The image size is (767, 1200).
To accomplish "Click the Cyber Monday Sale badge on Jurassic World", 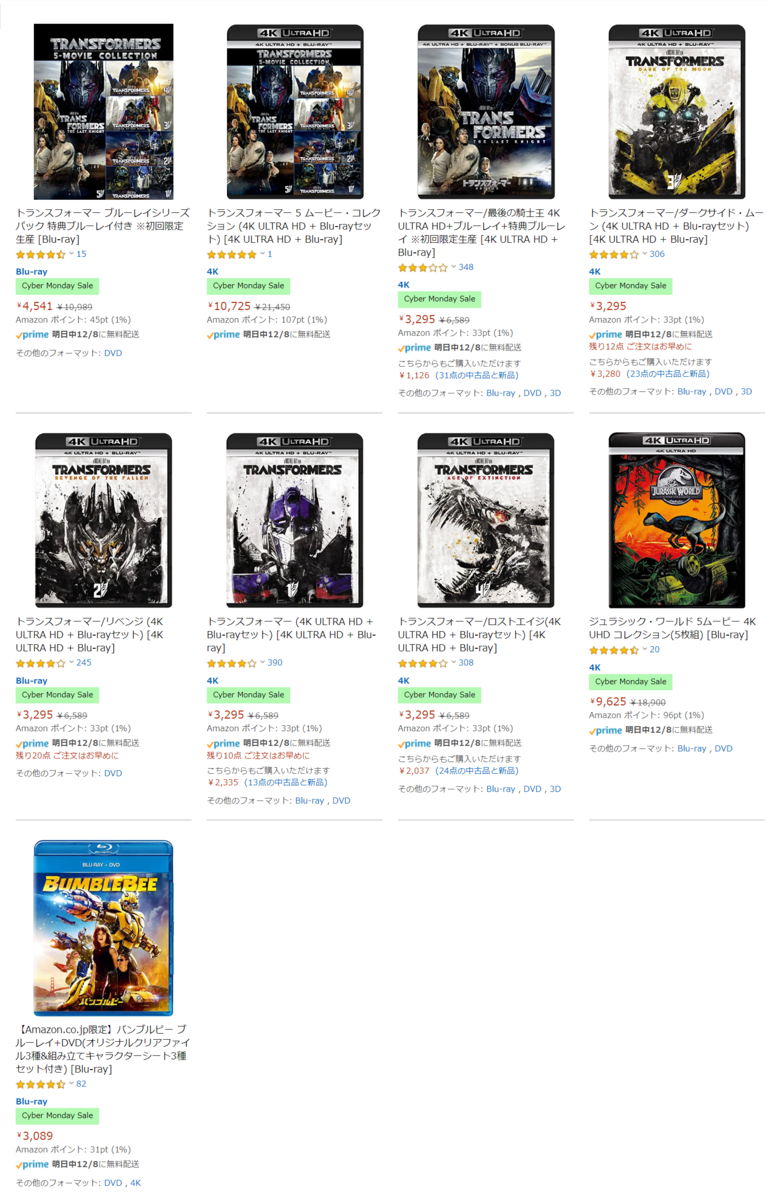I will coord(630,682).
